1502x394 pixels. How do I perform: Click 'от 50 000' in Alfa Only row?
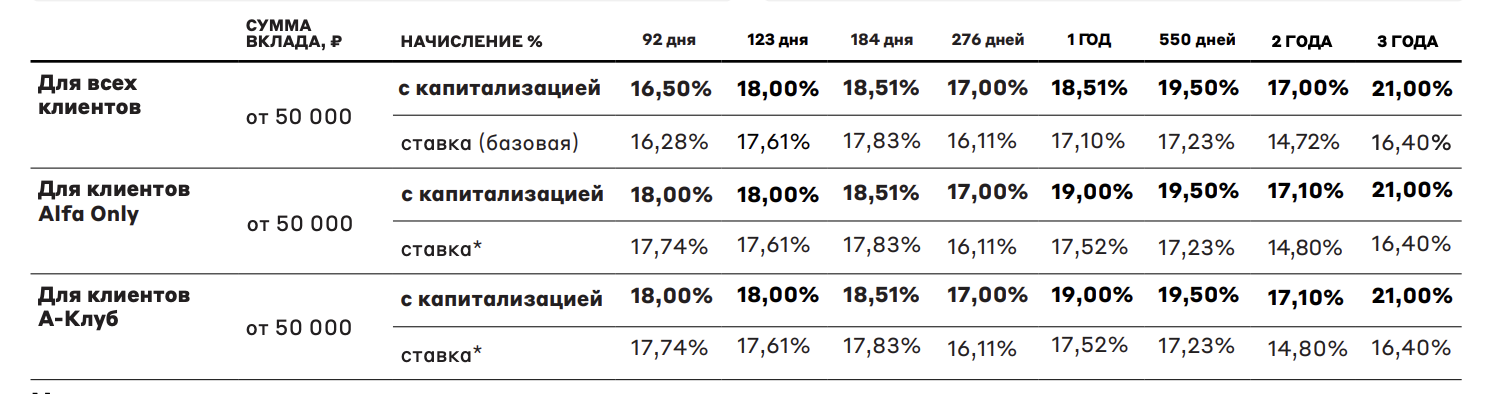300,223
